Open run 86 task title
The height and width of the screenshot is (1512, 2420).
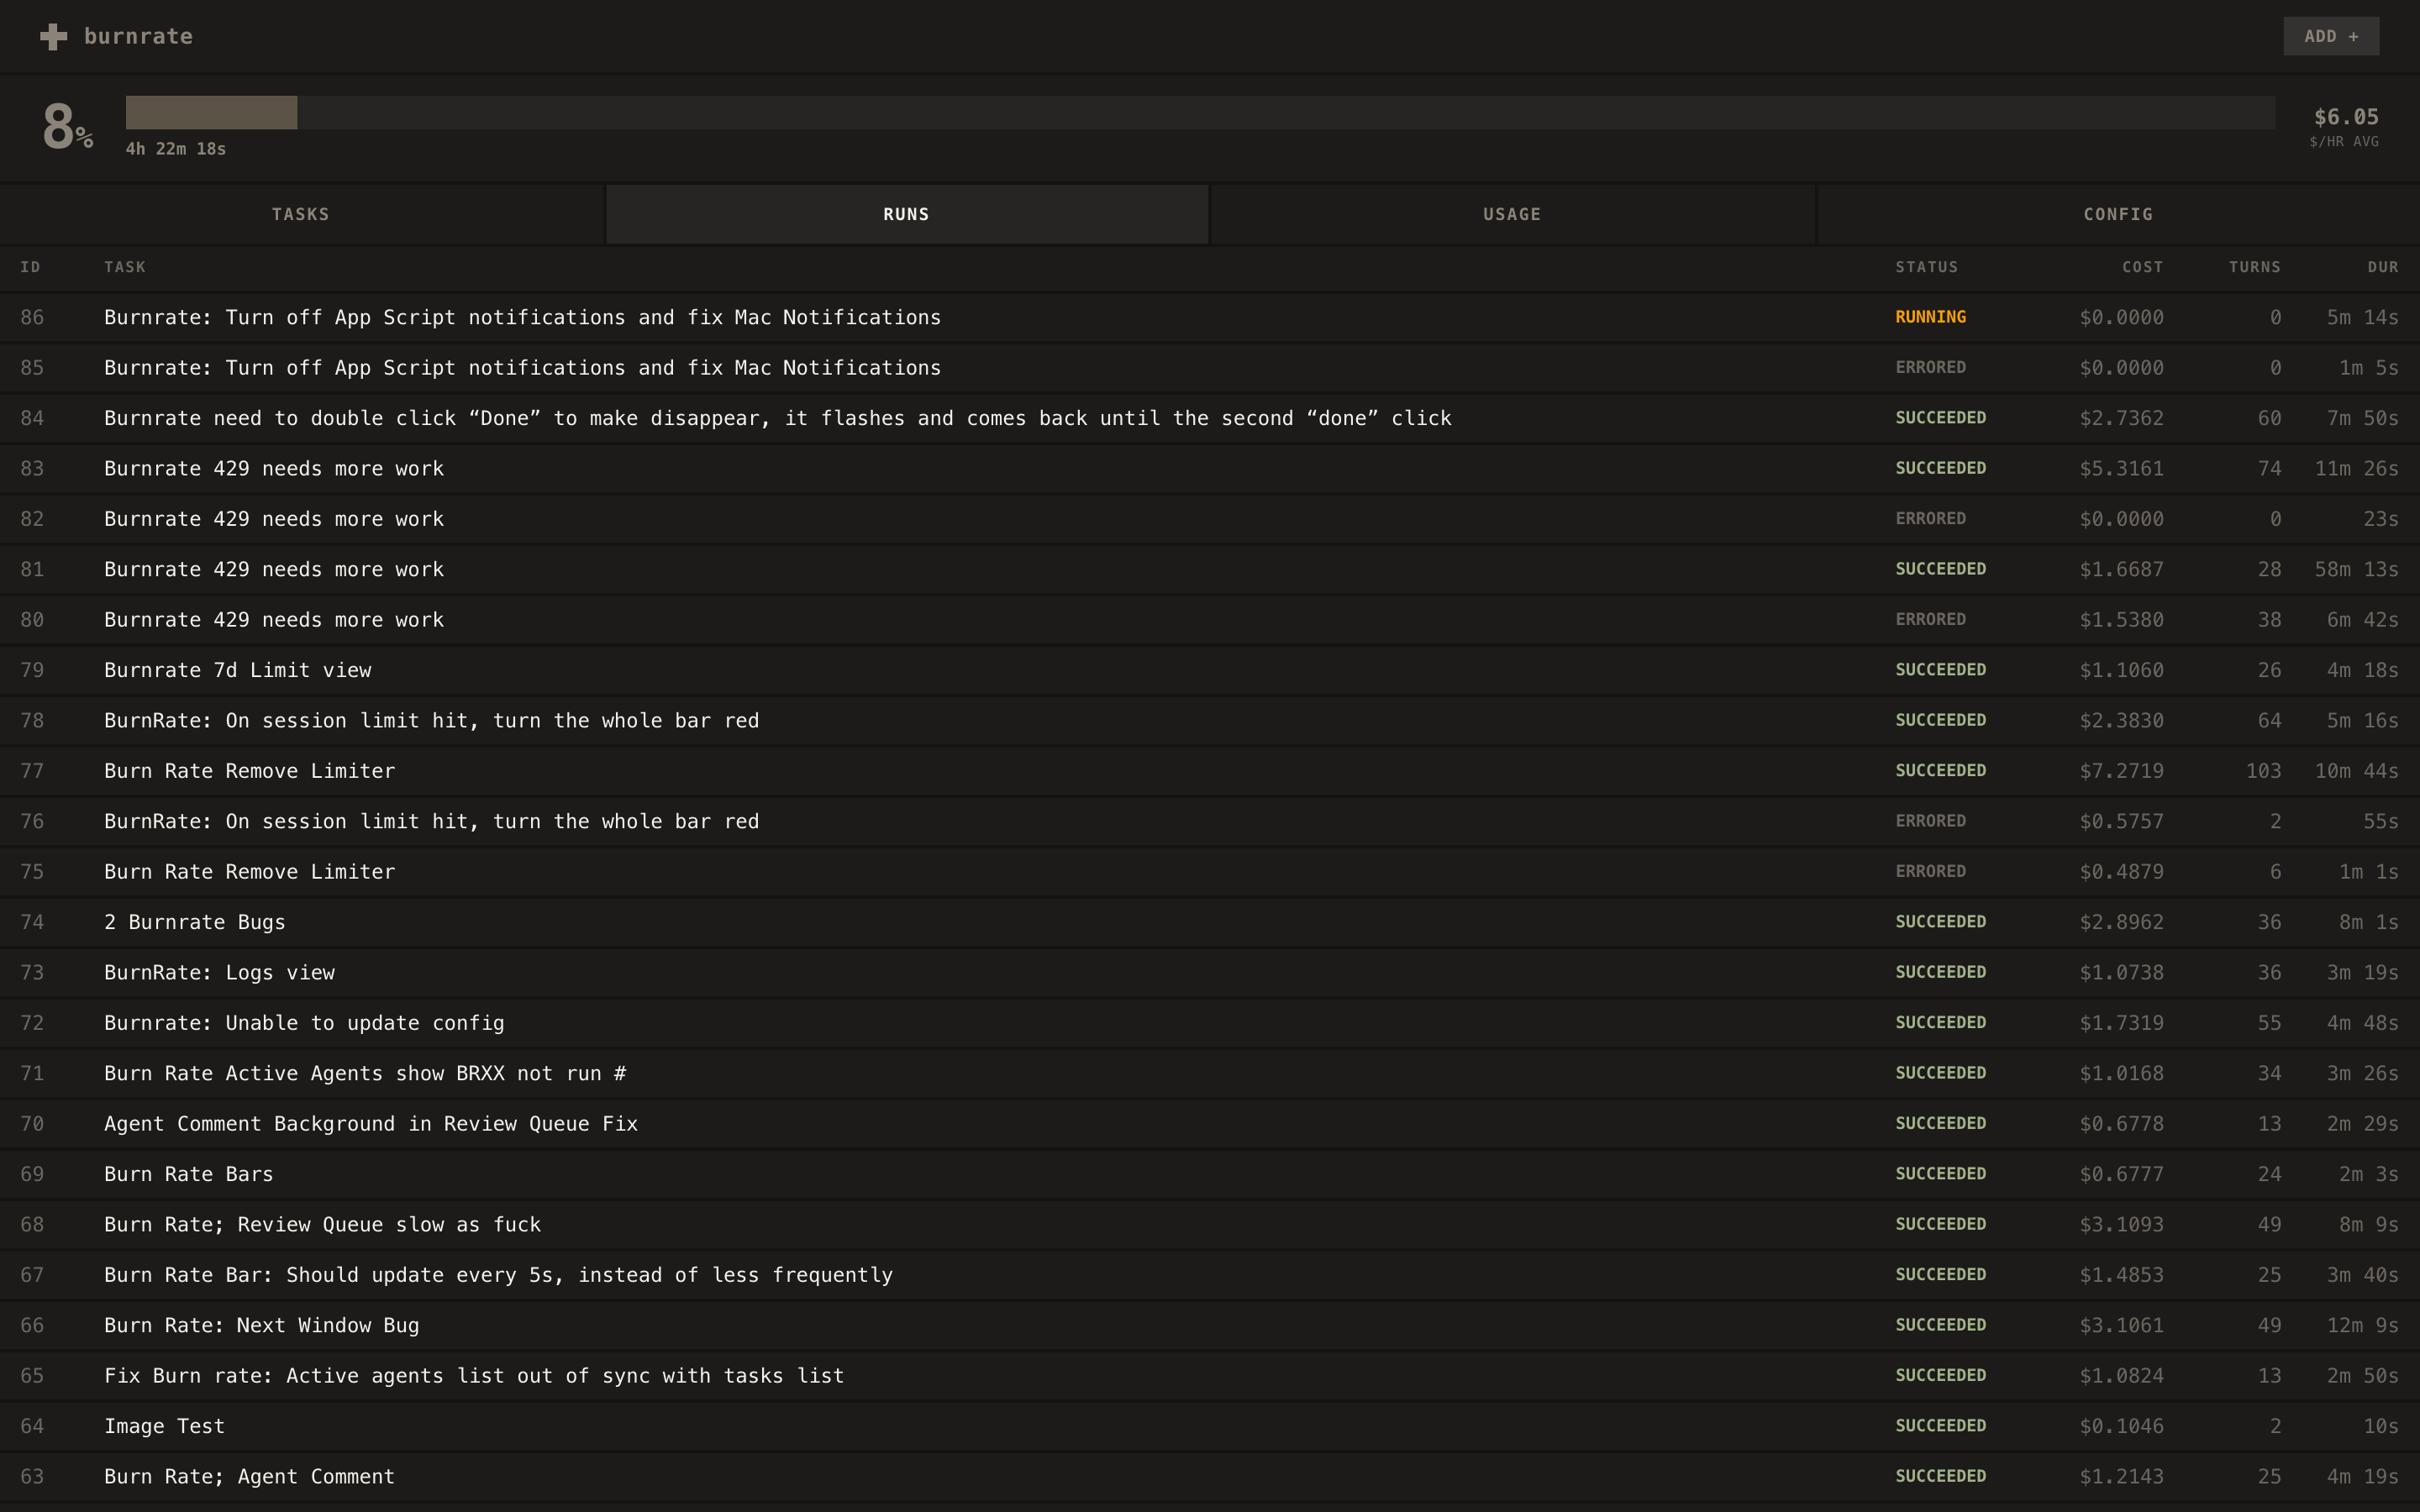point(523,317)
